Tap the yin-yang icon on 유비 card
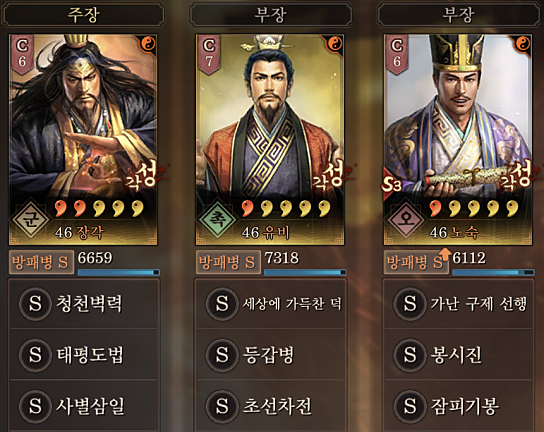Image resolution: width=544 pixels, height=432 pixels. tap(334, 44)
